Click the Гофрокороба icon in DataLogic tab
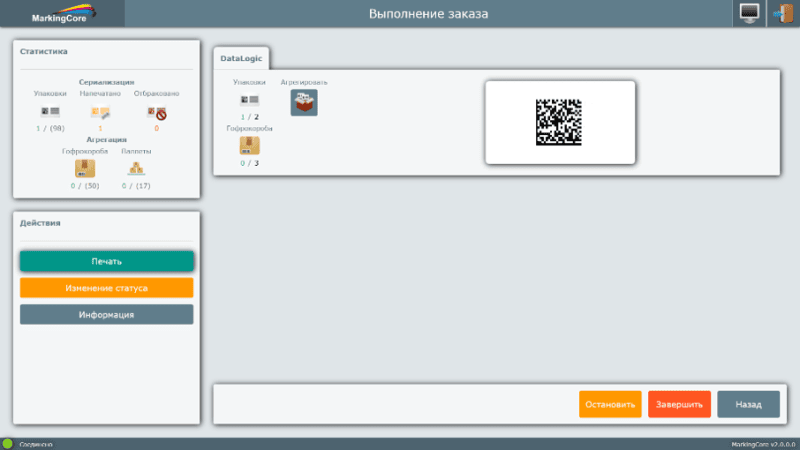 pyautogui.click(x=249, y=146)
